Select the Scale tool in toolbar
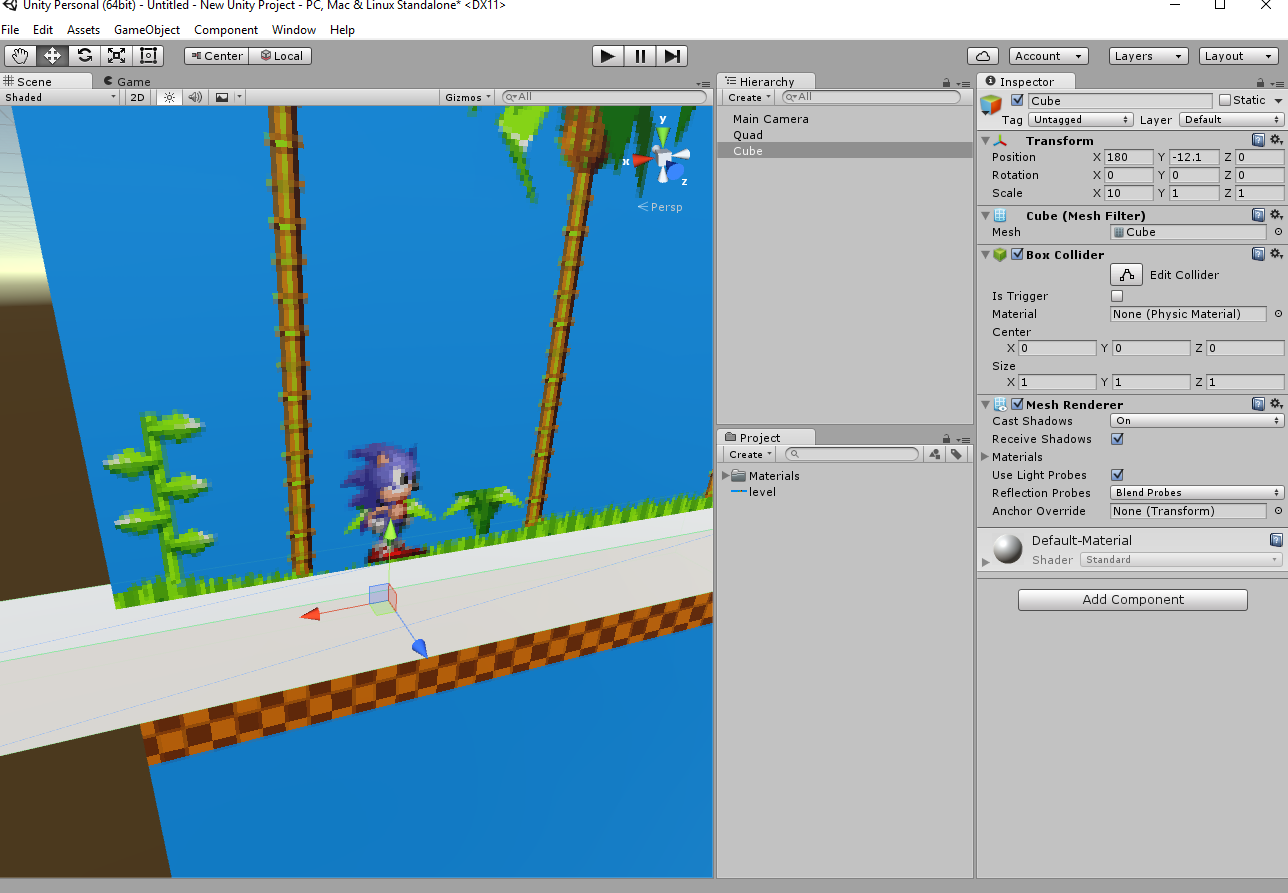Image resolution: width=1288 pixels, height=893 pixels. click(x=116, y=56)
